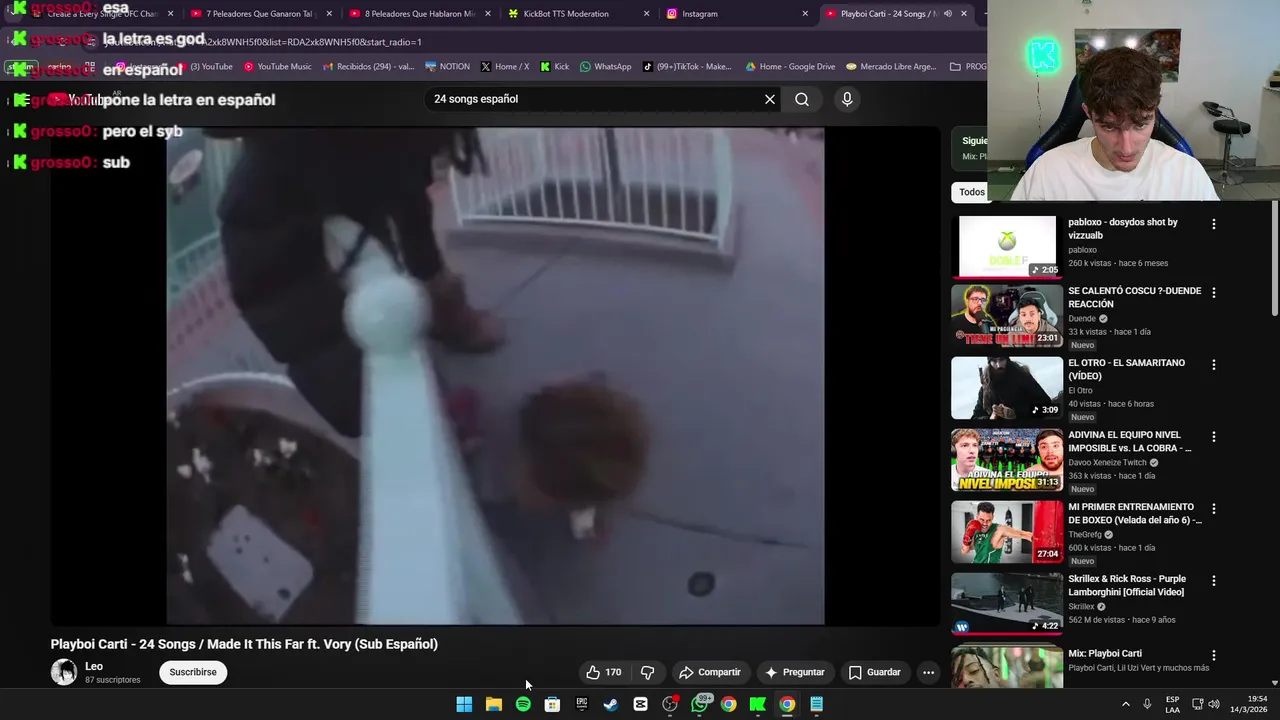Open File Explorer from the taskbar
Image resolution: width=1280 pixels, height=720 pixels.
[493, 704]
